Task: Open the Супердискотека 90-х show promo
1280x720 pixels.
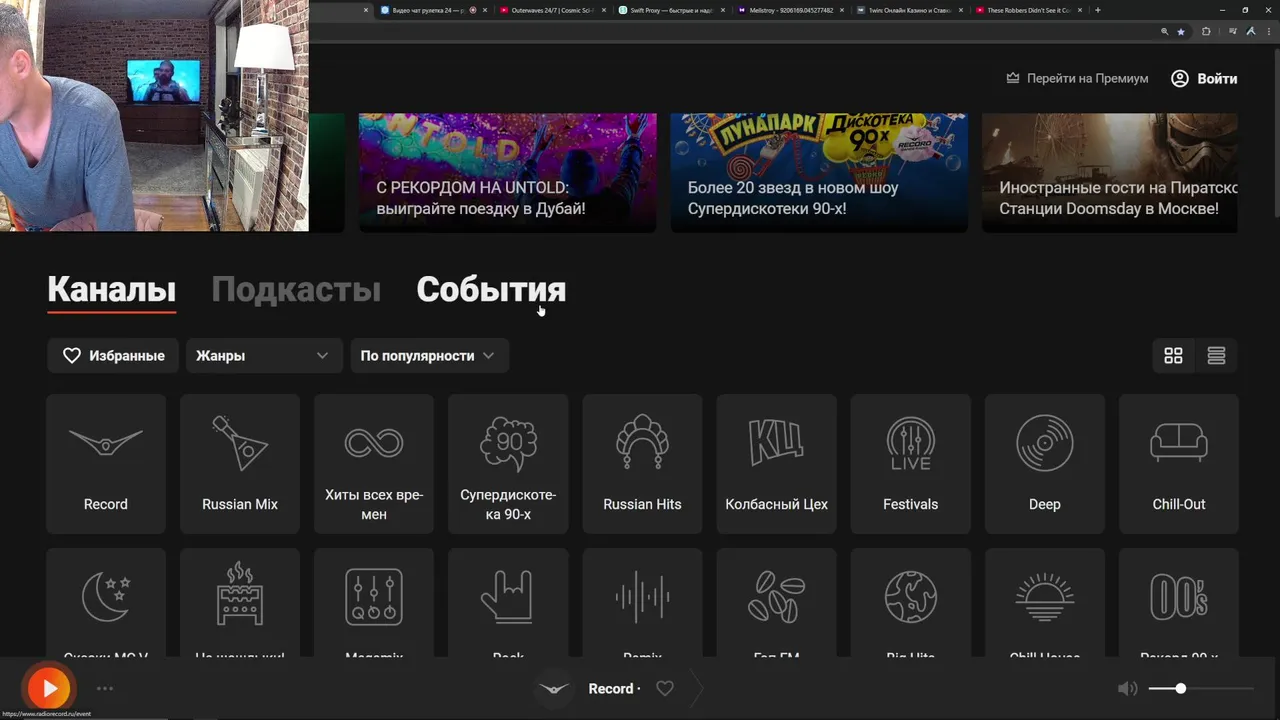Action: pyautogui.click(x=819, y=173)
